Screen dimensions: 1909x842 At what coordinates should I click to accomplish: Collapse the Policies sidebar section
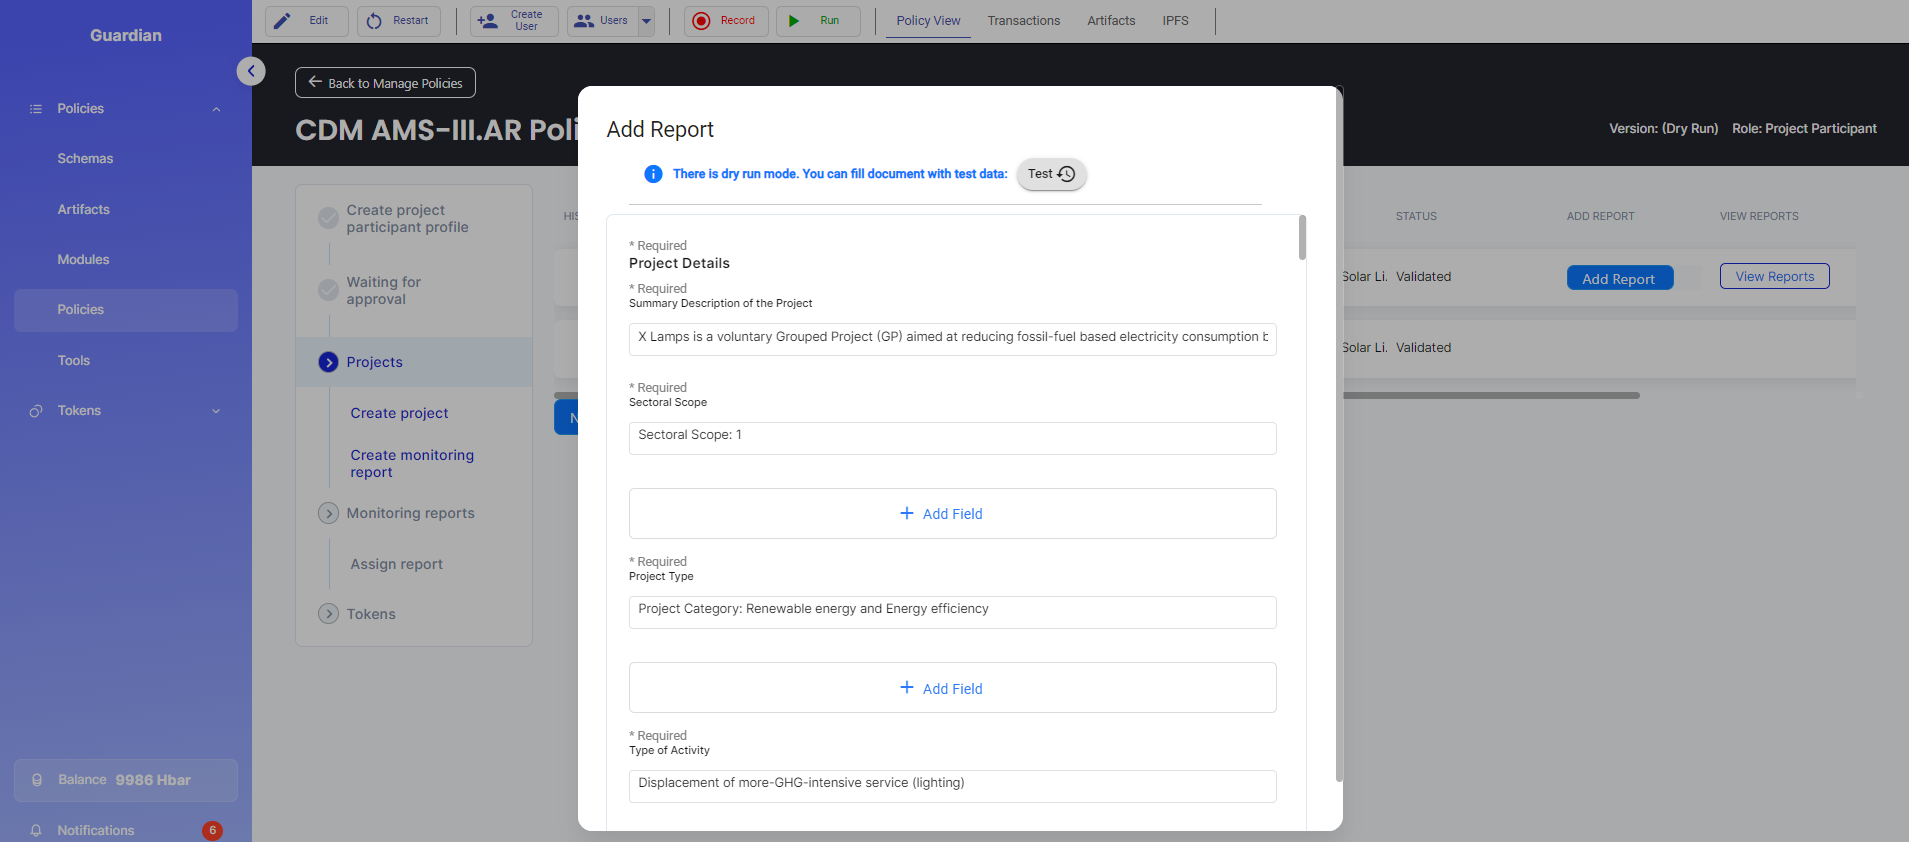click(x=216, y=109)
